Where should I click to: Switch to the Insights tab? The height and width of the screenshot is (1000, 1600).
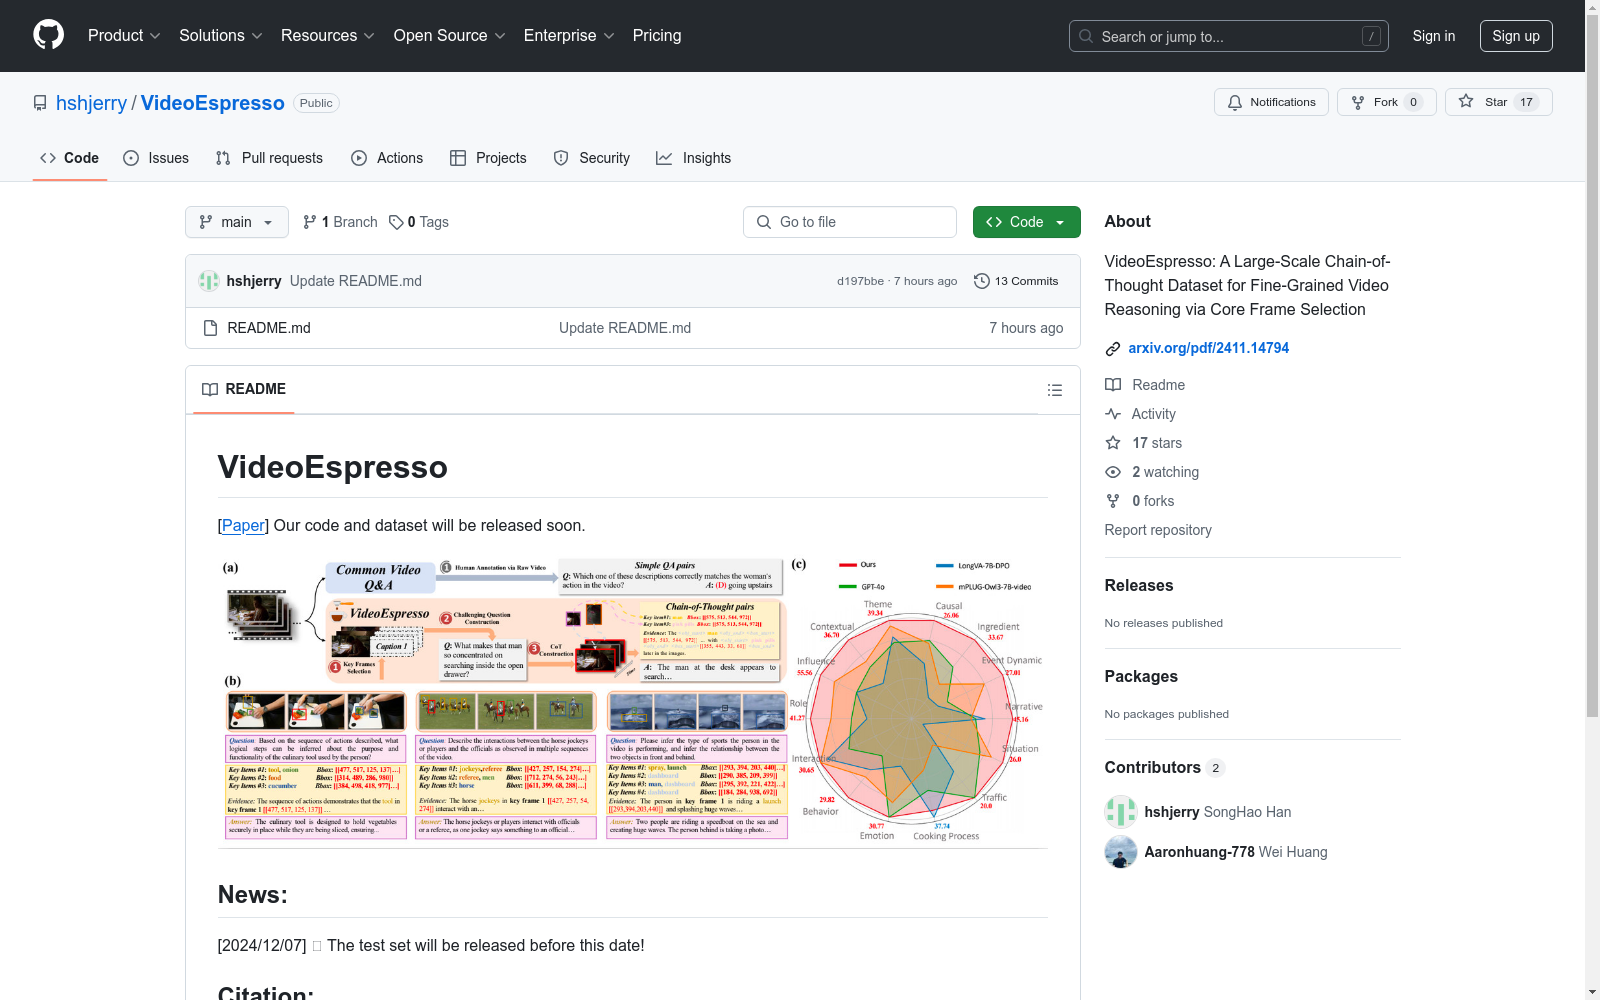tap(693, 158)
